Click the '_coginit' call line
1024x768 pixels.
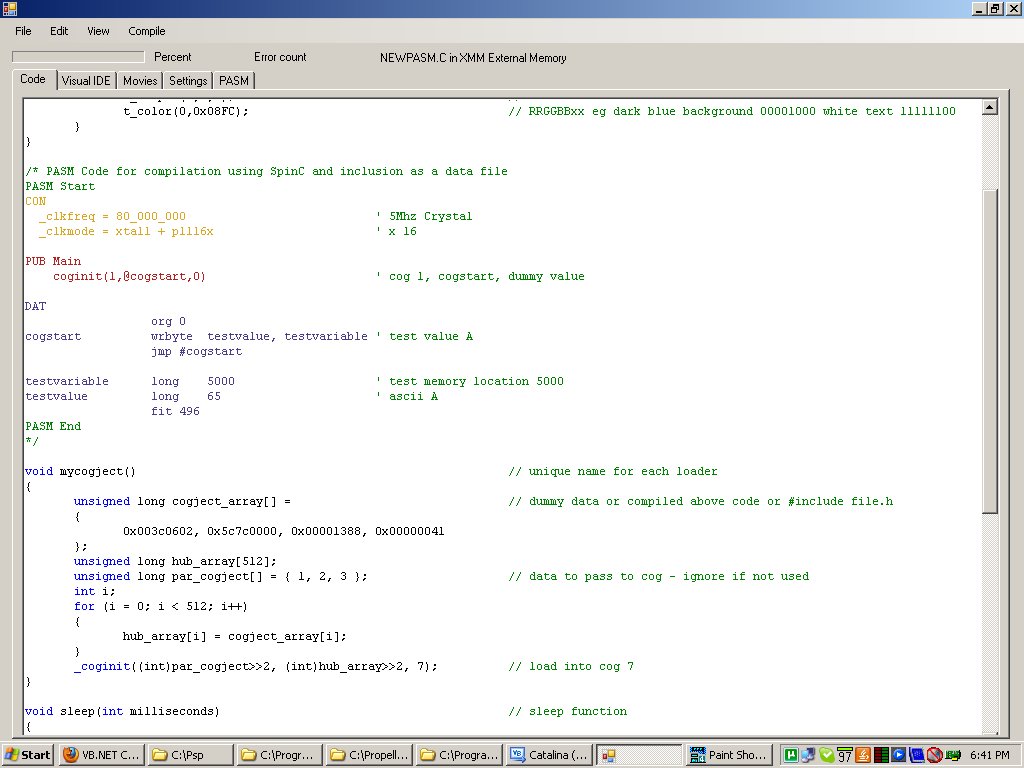tap(255, 666)
